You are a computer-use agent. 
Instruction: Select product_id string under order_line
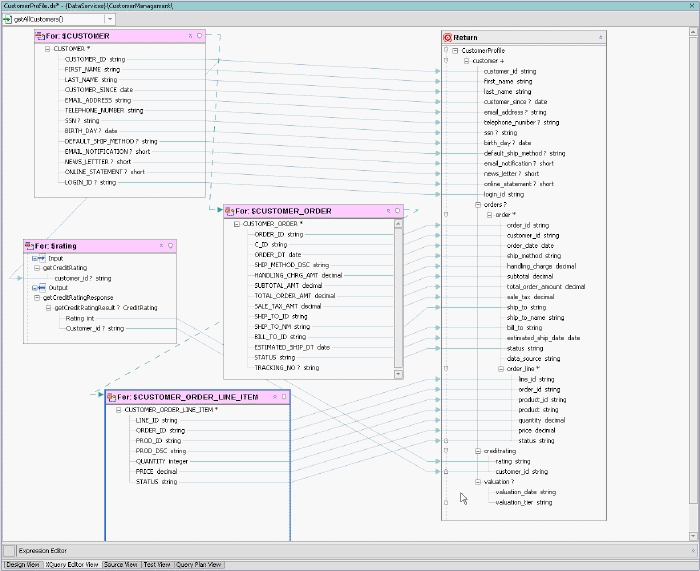tap(542, 400)
